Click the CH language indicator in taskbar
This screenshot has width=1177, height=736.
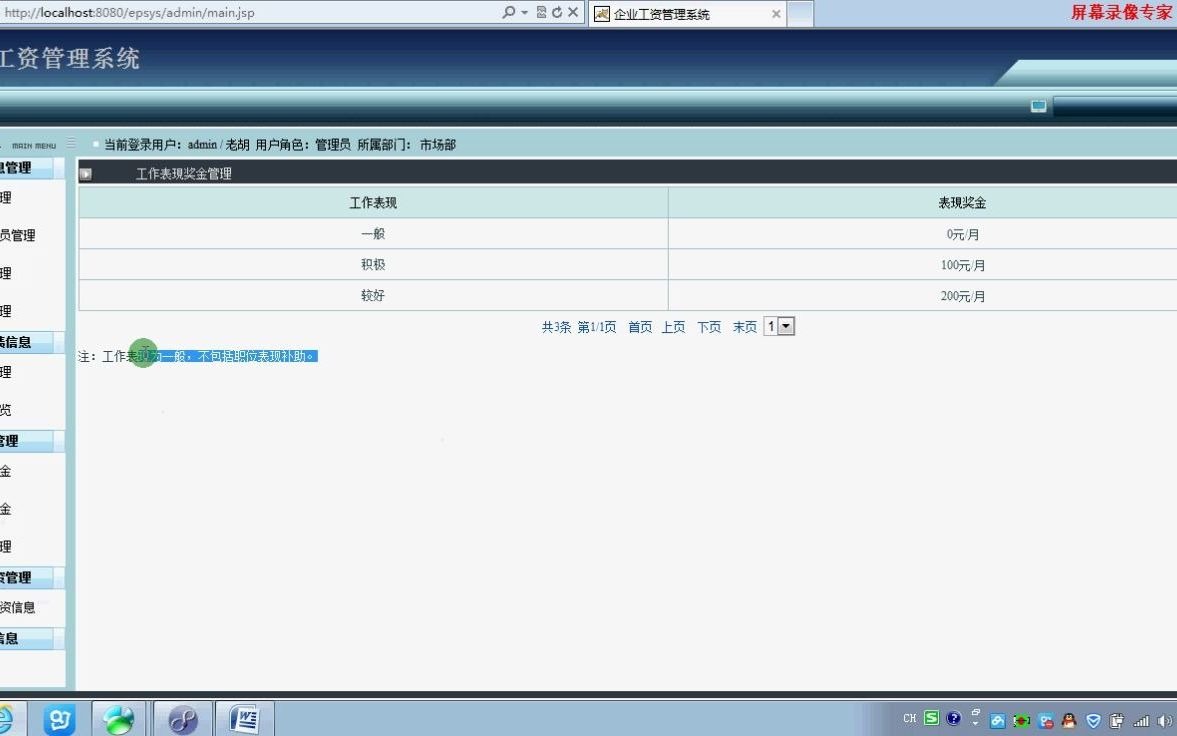pyautogui.click(x=910, y=718)
